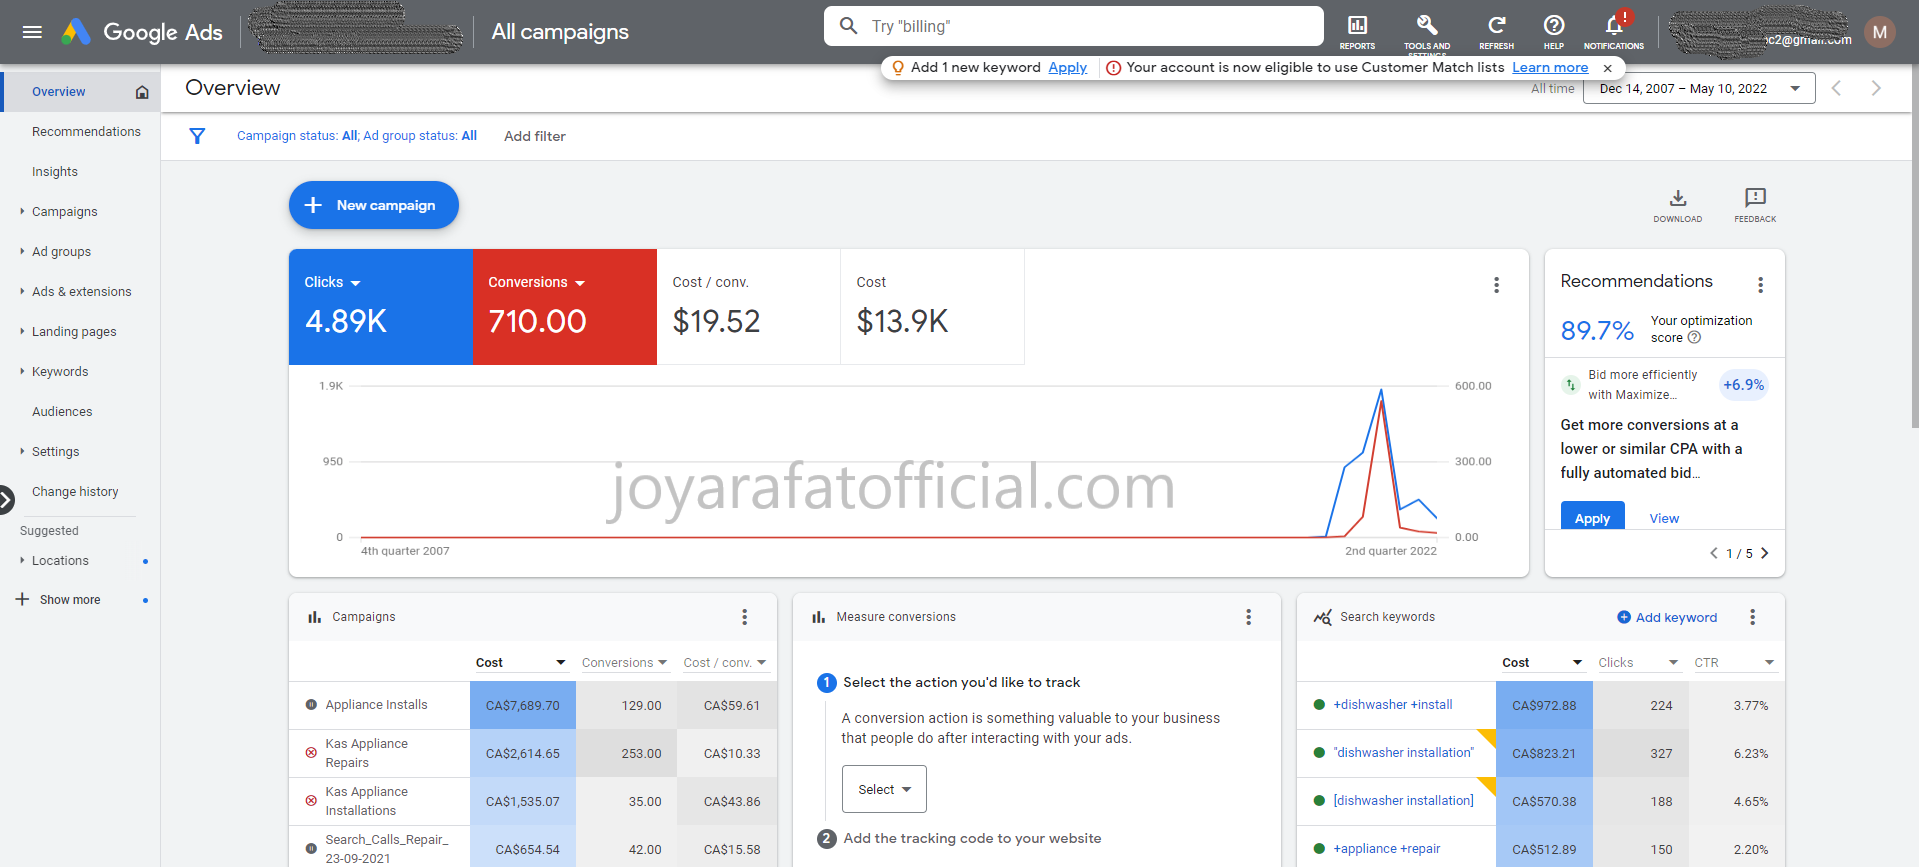Open Campaigns card three-dot menu
This screenshot has width=1919, height=867.
(744, 617)
